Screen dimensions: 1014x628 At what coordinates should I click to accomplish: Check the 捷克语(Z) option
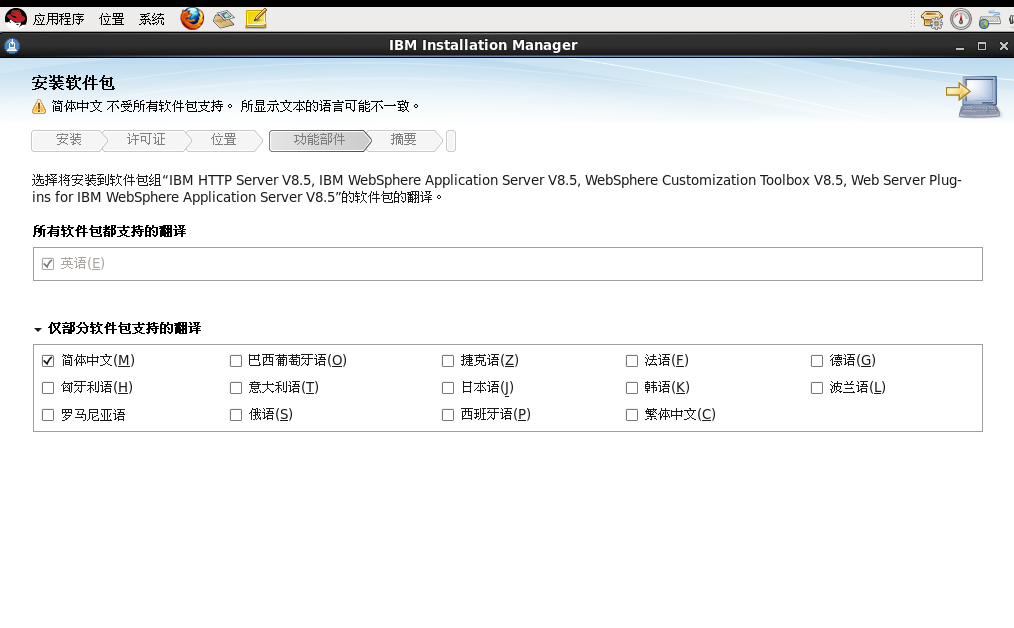(x=448, y=361)
